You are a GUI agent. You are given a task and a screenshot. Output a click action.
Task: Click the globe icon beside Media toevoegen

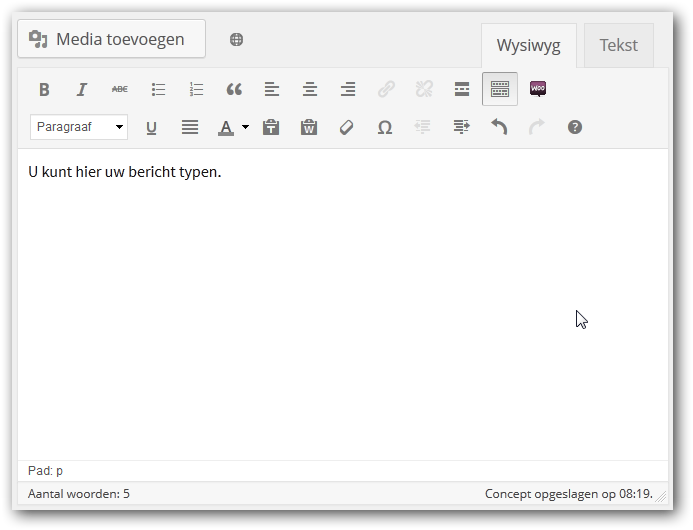(x=236, y=39)
